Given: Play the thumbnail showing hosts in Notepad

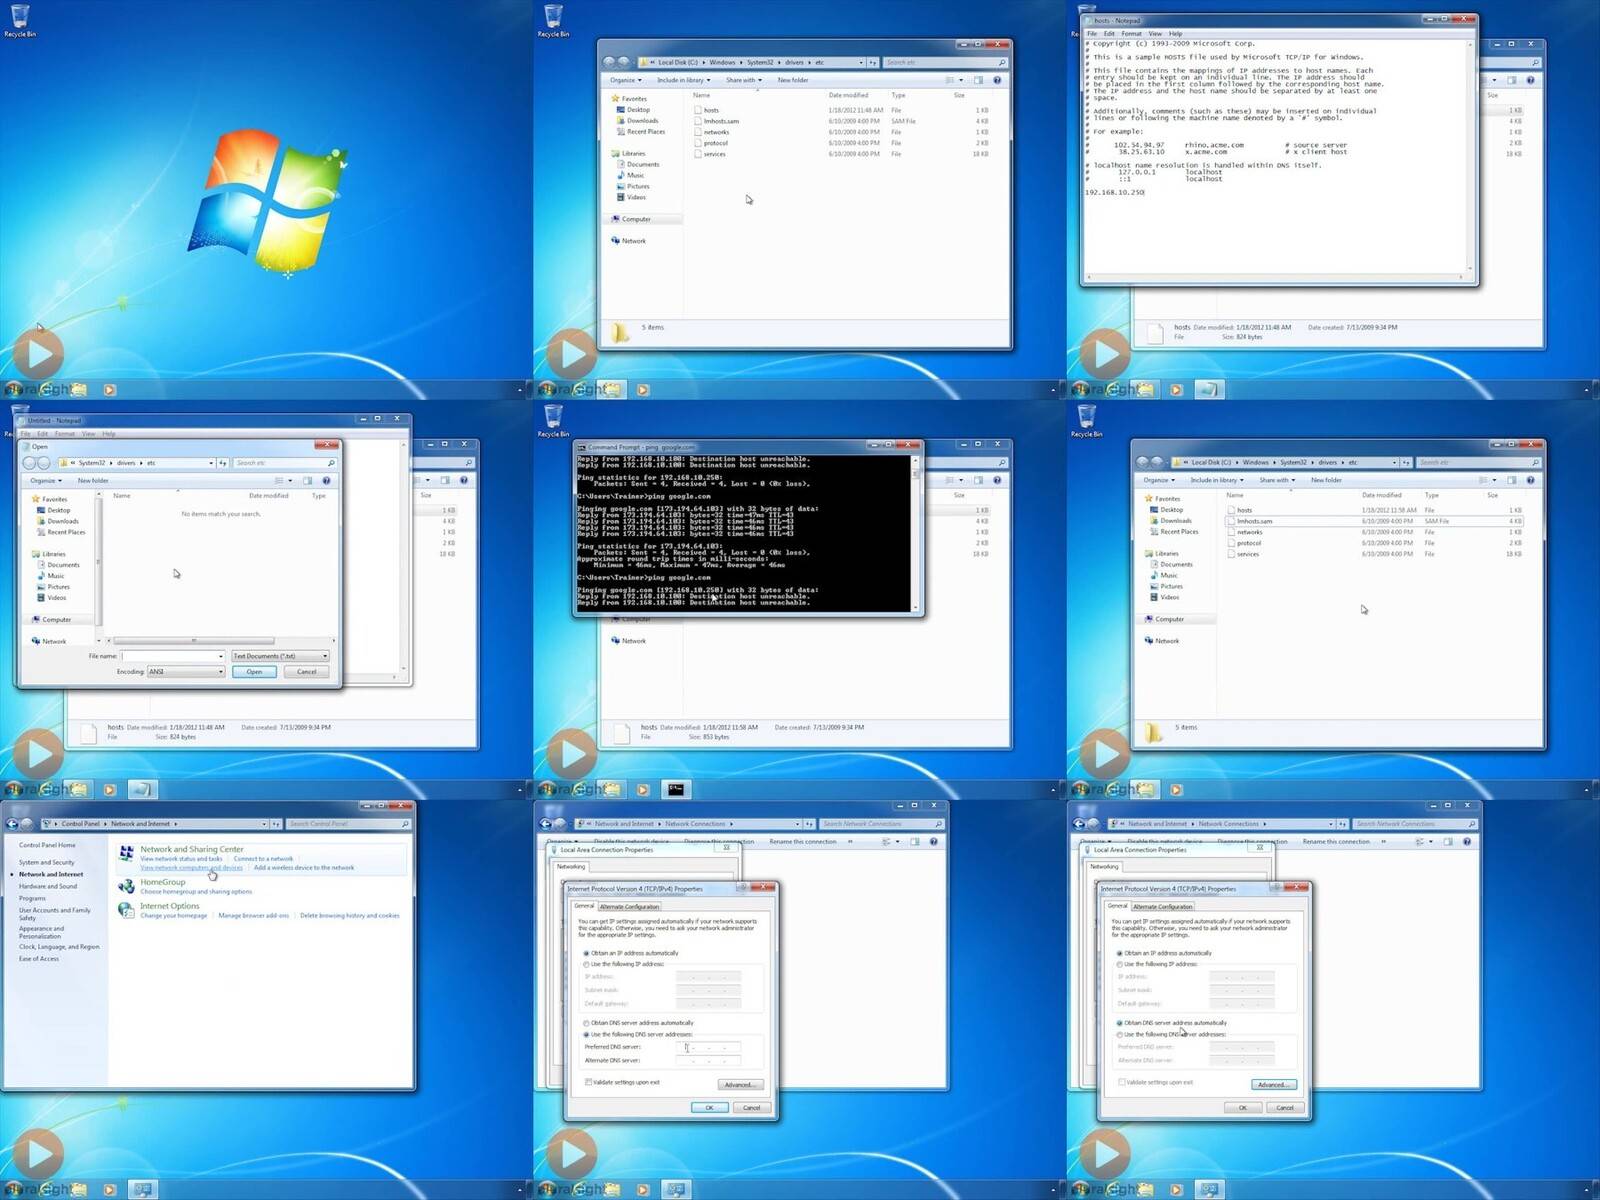Looking at the screenshot, I should pyautogui.click(x=1105, y=354).
